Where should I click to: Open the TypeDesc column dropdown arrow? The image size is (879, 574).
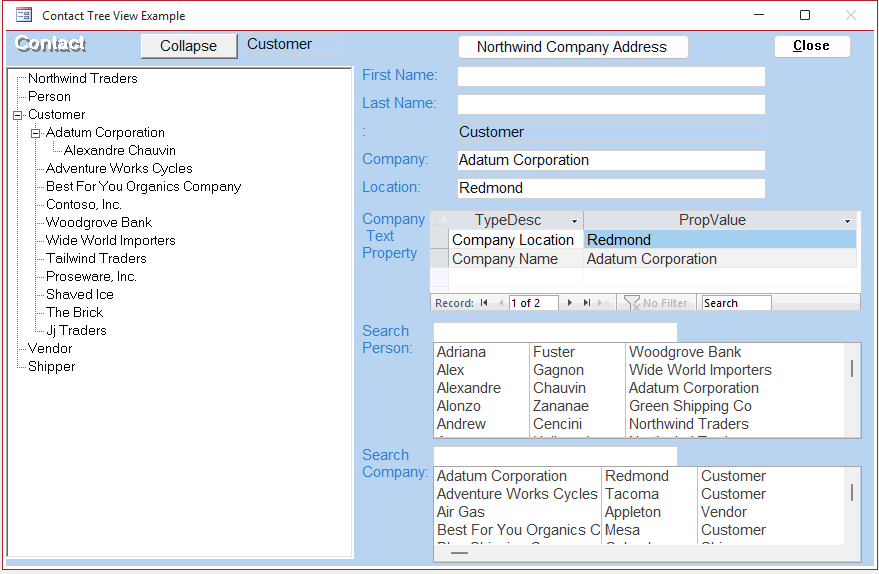coord(574,221)
